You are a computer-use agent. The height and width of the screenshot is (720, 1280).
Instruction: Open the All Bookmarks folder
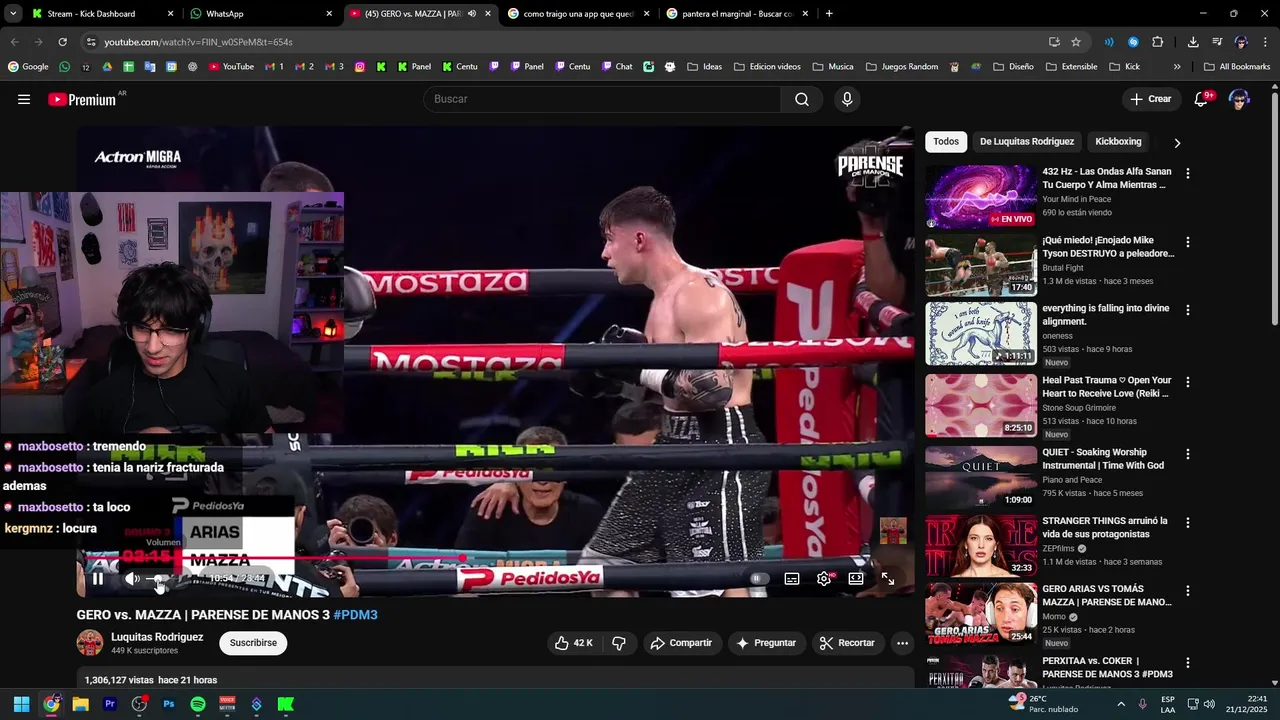1237,67
